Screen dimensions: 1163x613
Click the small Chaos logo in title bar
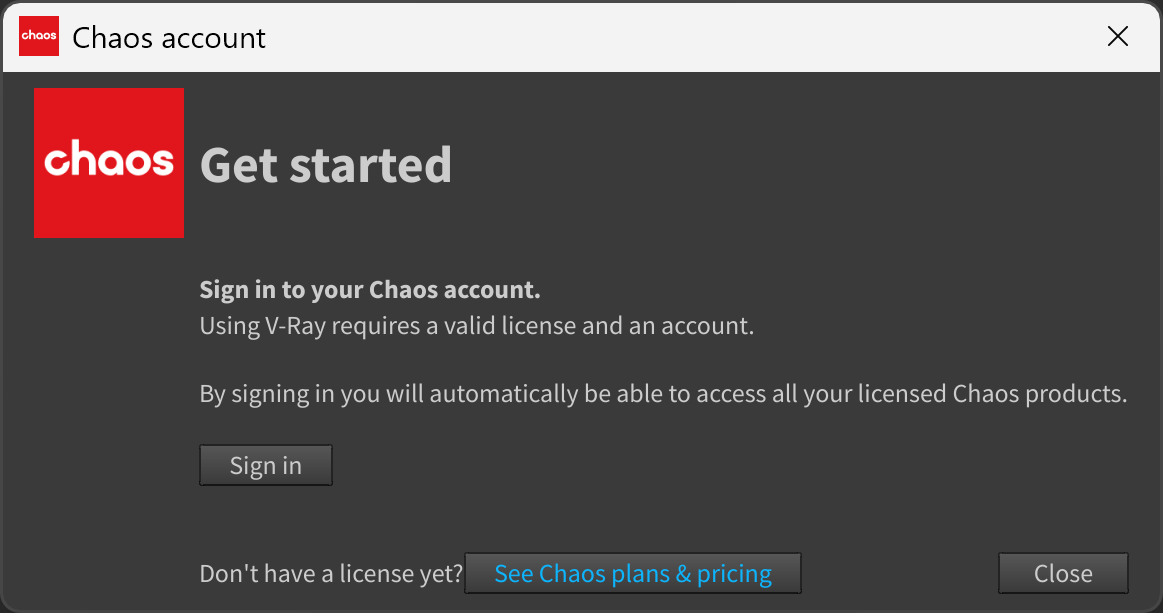[x=39, y=36]
